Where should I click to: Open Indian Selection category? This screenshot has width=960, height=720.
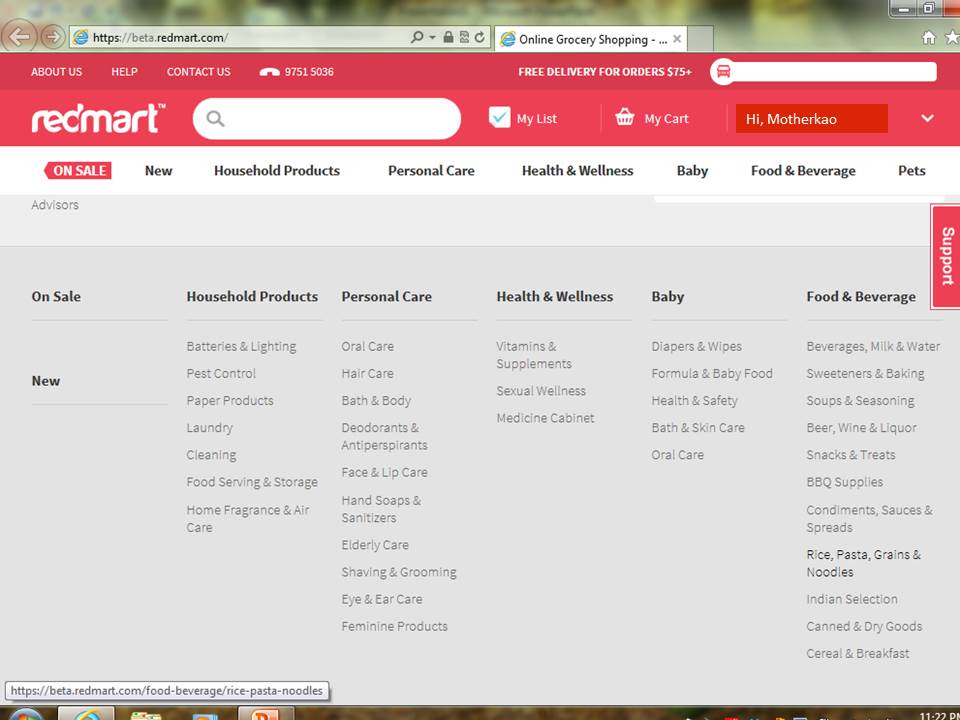coord(852,599)
